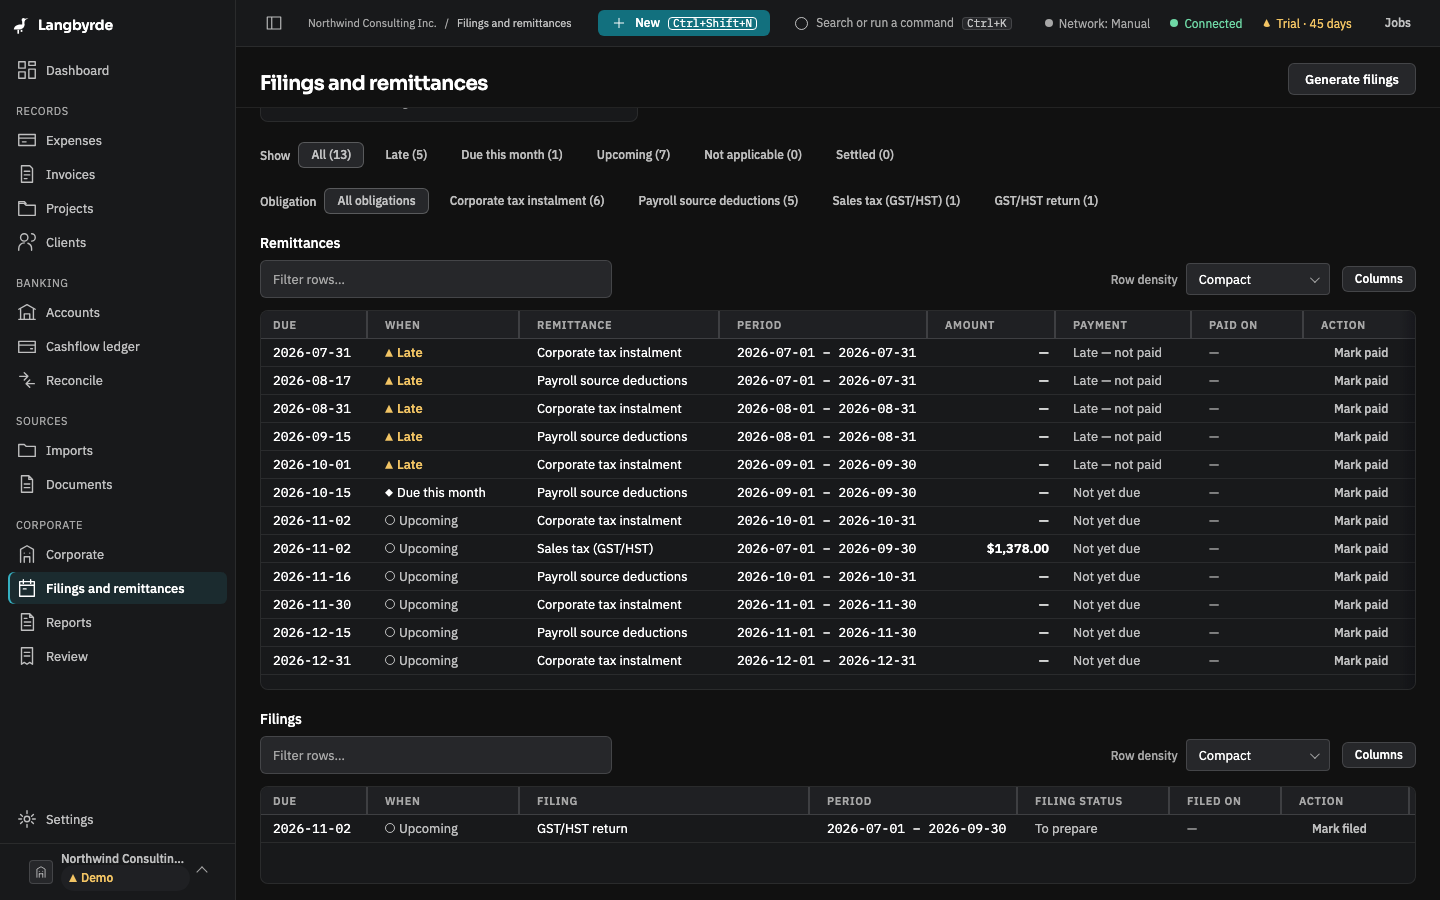The height and width of the screenshot is (900, 1440).
Task: Click the Remittances filter rows field
Action: (x=436, y=279)
